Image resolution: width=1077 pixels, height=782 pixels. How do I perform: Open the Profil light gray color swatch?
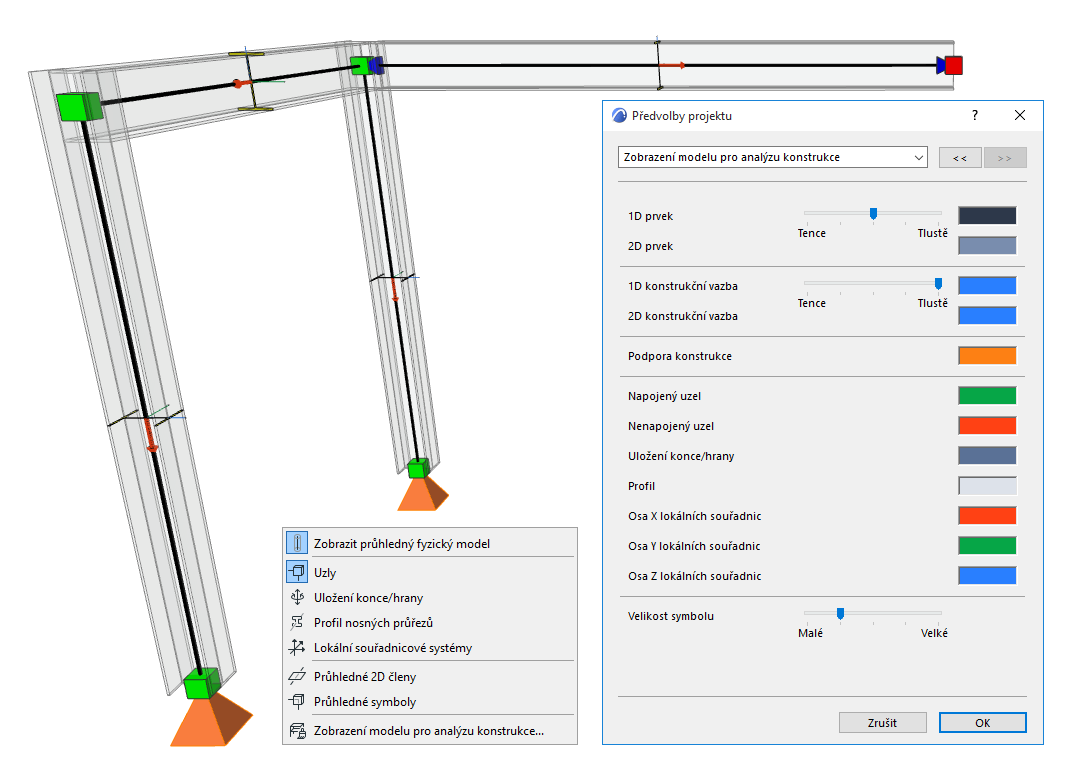[988, 486]
